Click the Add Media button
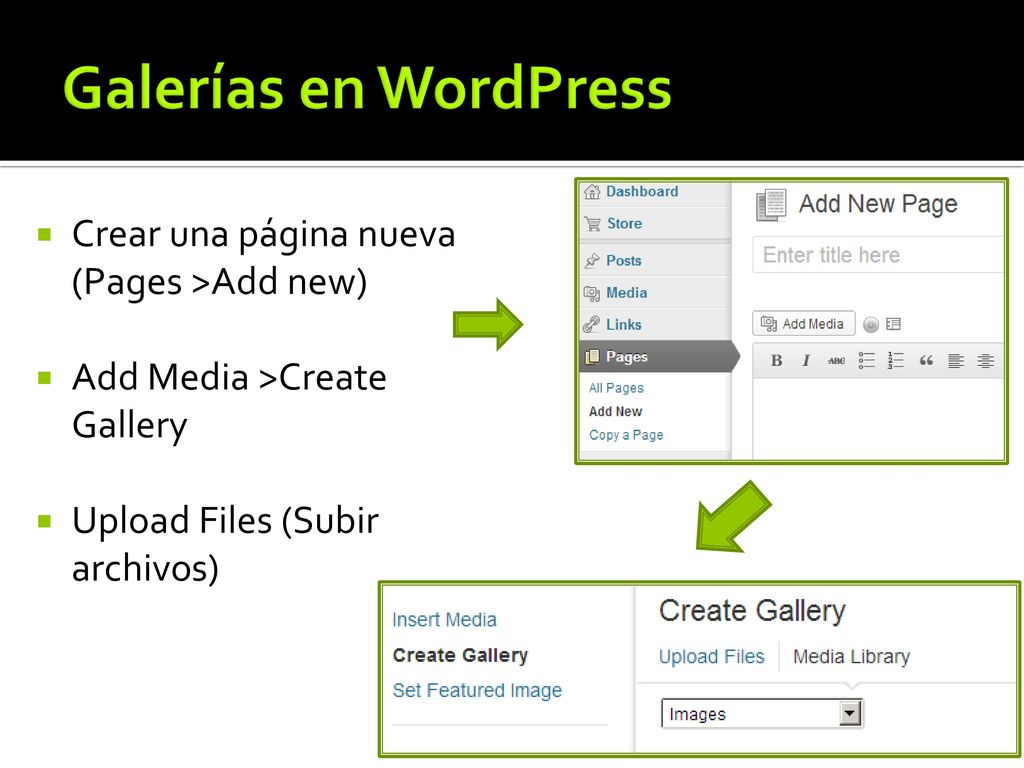This screenshot has height=768, width=1024. (803, 323)
